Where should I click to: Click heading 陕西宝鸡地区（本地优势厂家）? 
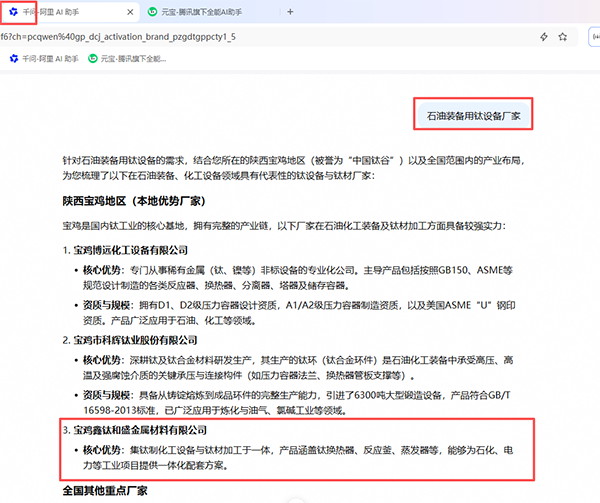(134, 201)
